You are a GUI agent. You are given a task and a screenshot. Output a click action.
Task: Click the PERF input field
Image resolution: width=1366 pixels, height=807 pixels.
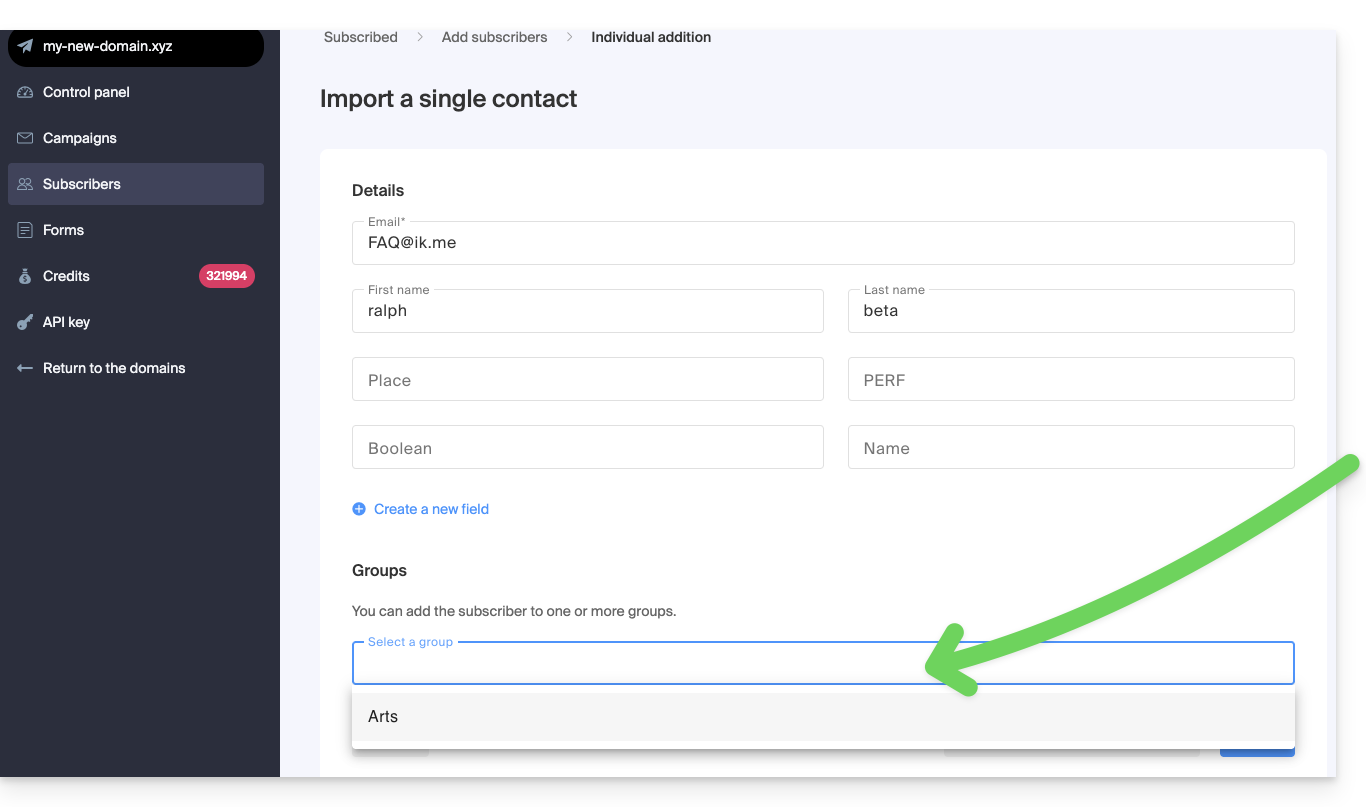1070,380
